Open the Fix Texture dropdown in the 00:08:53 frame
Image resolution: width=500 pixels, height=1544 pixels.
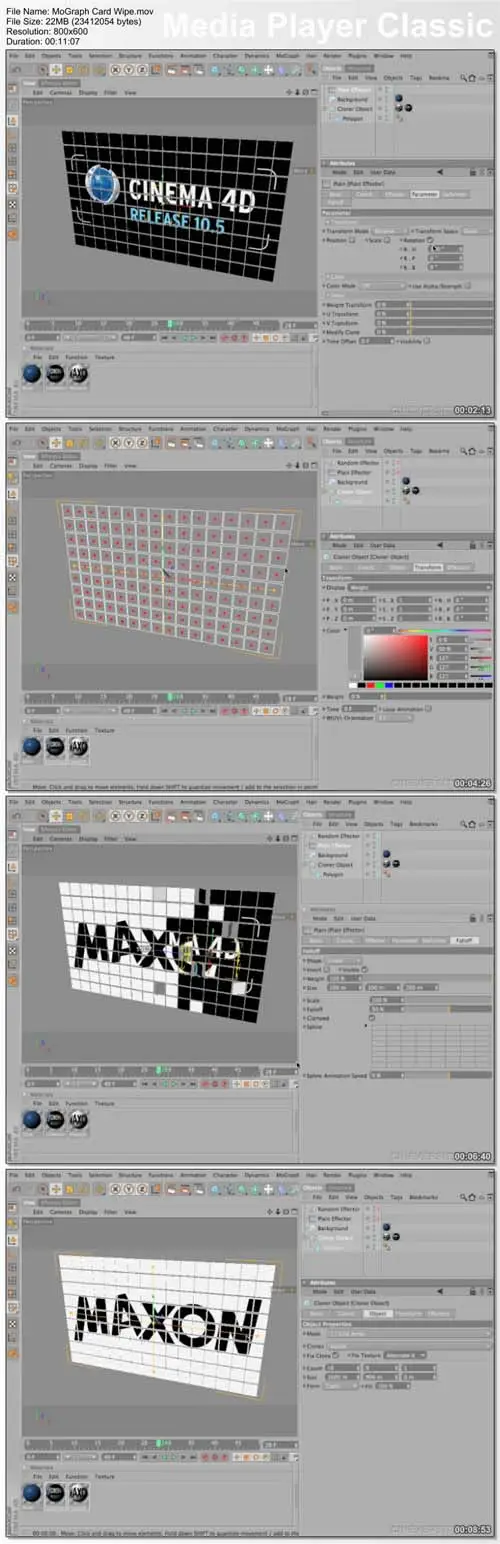[406, 1355]
